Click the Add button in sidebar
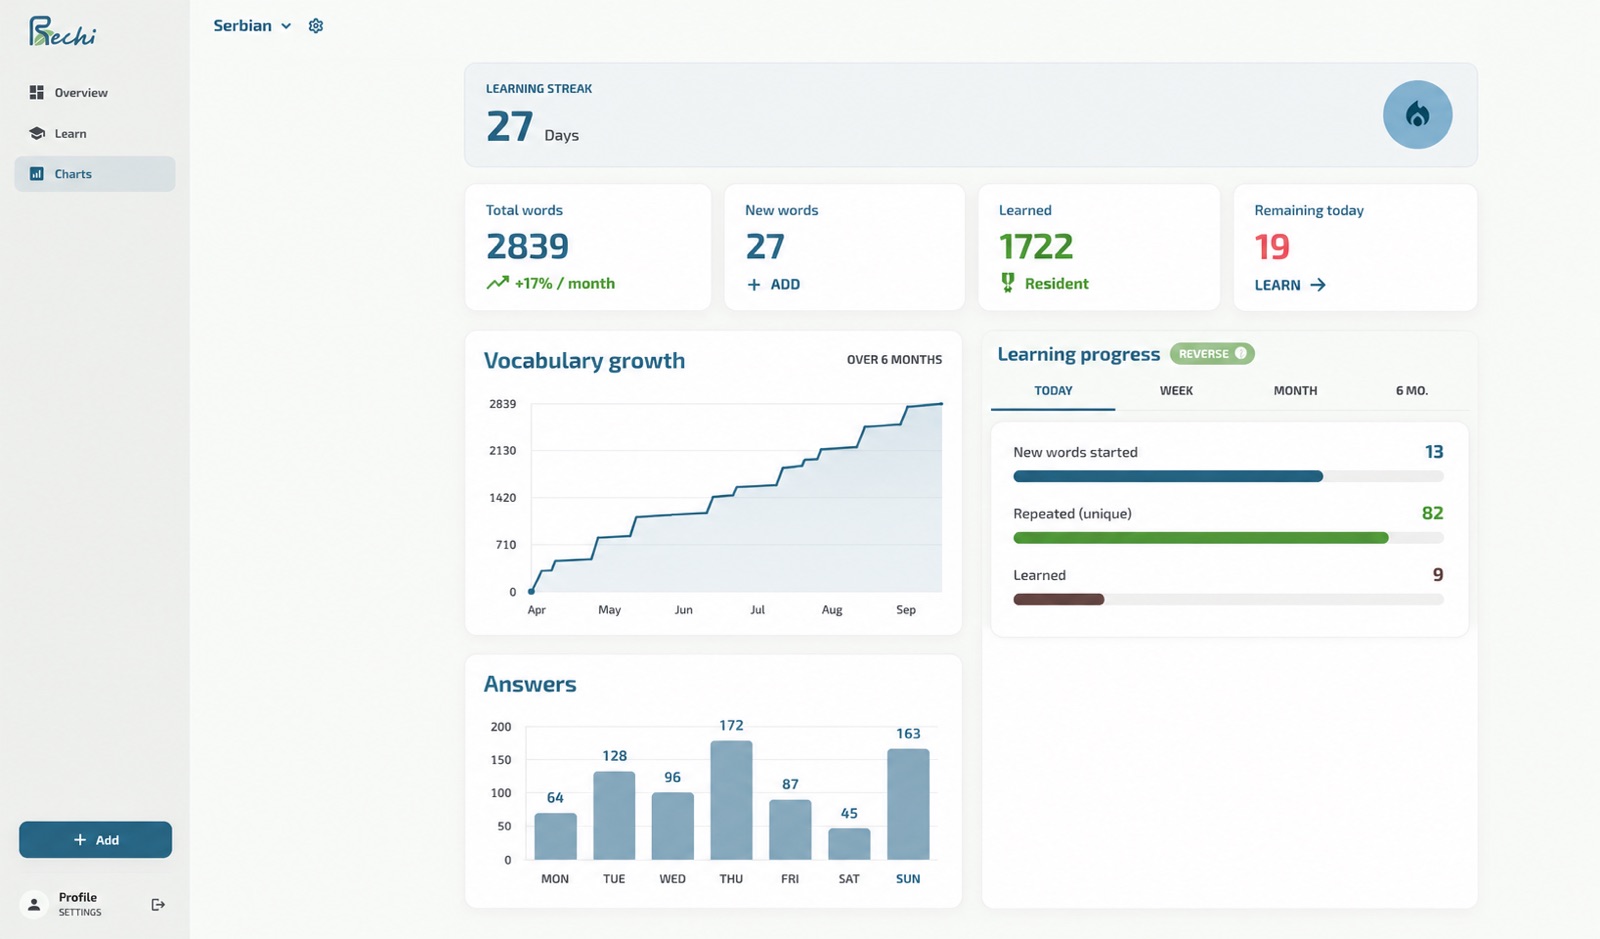 click(95, 840)
